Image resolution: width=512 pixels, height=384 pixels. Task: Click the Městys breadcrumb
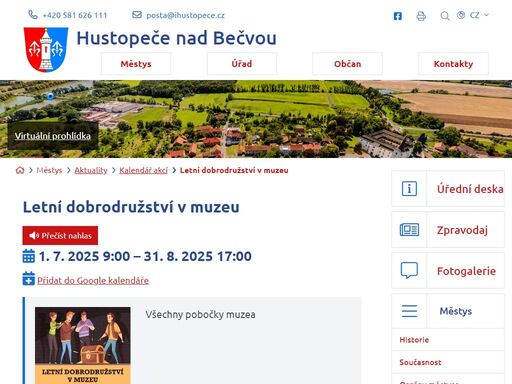(x=49, y=170)
